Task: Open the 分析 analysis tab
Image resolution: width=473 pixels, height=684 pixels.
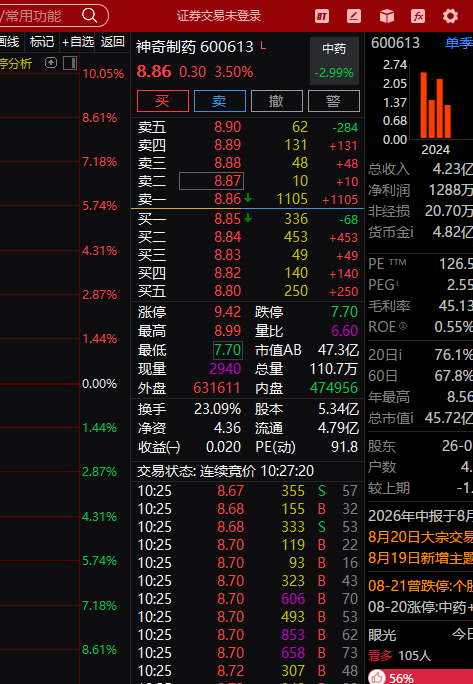Action: tap(16, 64)
